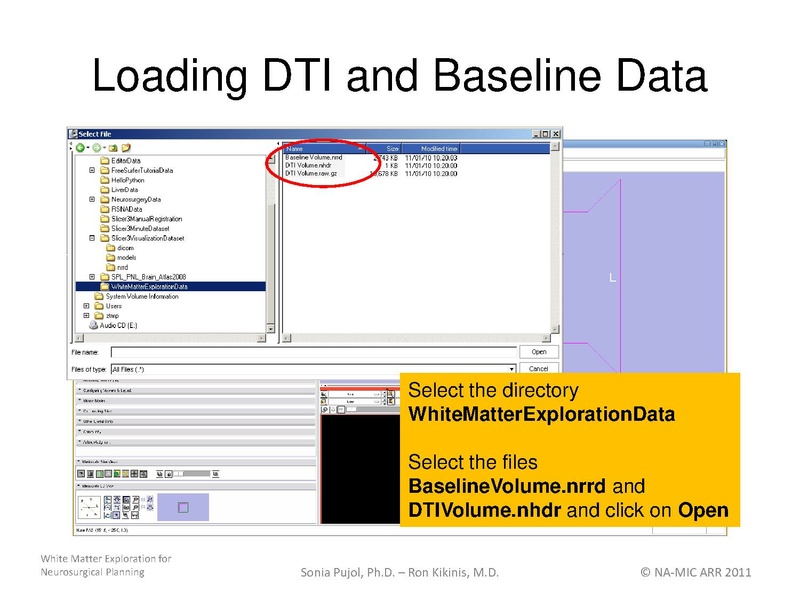The width and height of the screenshot is (800, 600).
Task: Open the Files of type dropdown
Action: tap(512, 369)
